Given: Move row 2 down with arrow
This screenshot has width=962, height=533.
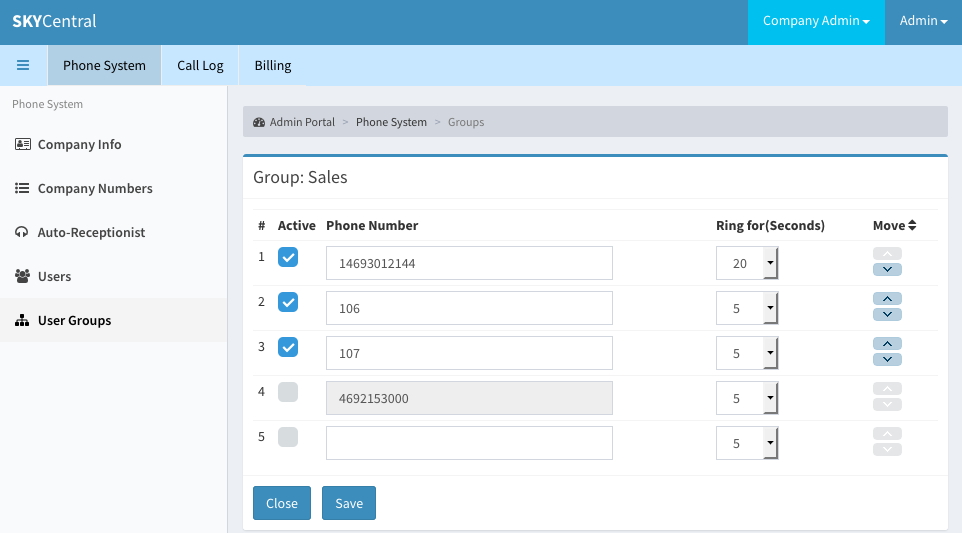Looking at the screenshot, I should tap(887, 315).
